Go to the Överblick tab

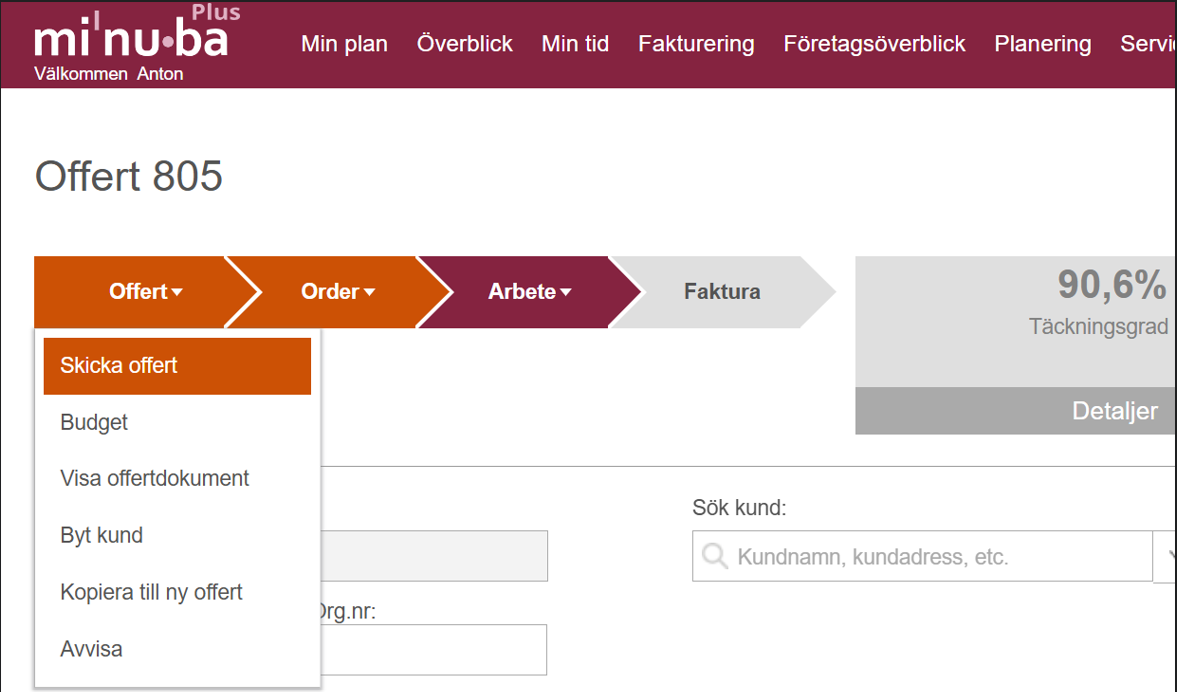pos(465,44)
